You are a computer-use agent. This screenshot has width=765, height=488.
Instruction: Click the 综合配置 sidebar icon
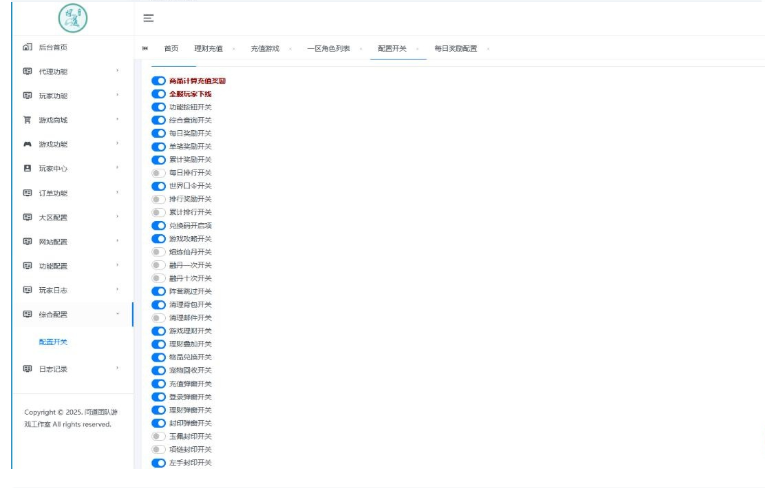click(27, 314)
